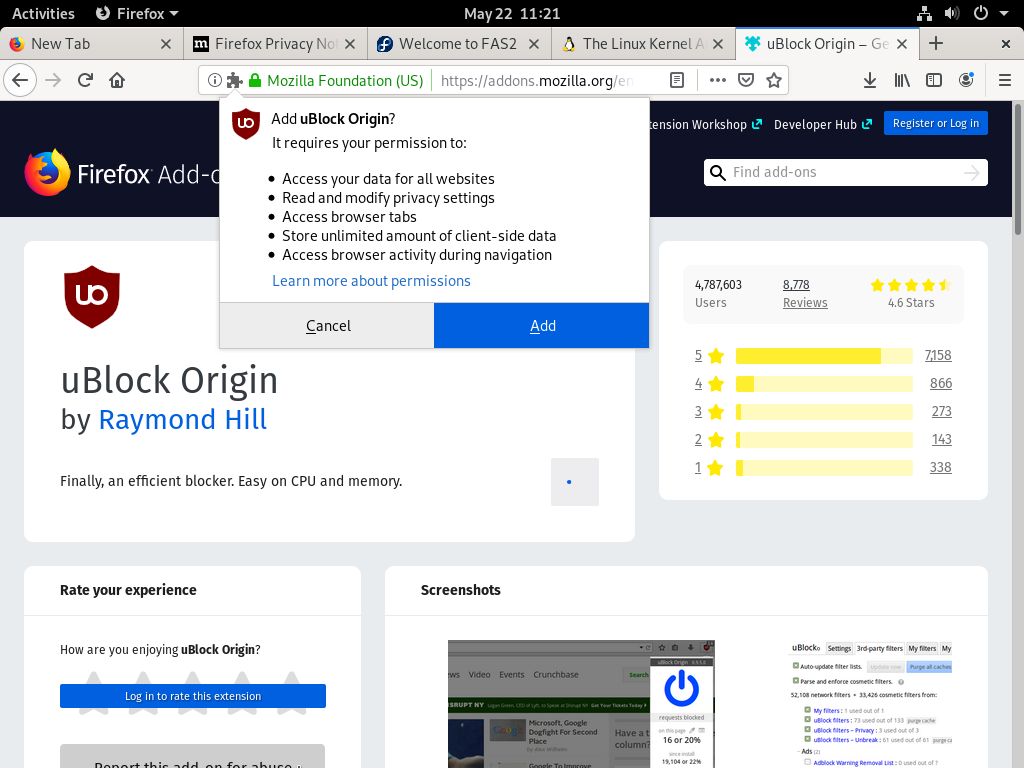Screen dimensions: 1024x768
Task: Open the network status icon in top bar
Action: click(x=924, y=13)
